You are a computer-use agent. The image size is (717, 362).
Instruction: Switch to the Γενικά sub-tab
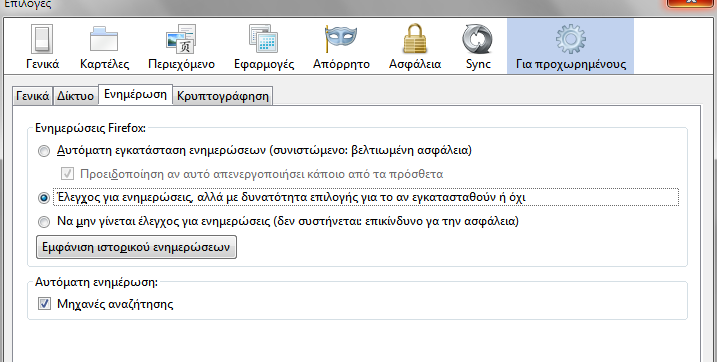pos(32,96)
